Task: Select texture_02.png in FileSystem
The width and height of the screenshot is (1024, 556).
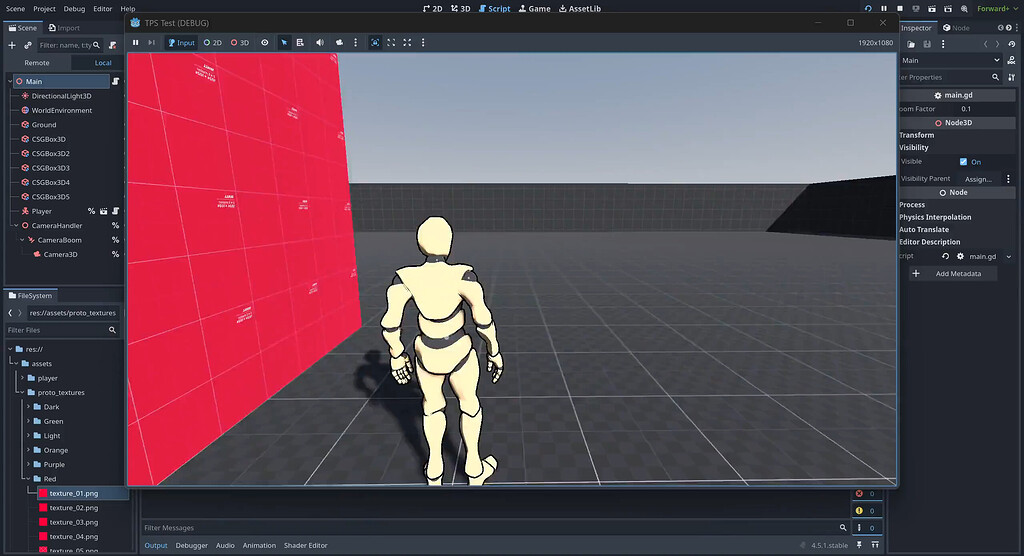Action: (x=74, y=508)
